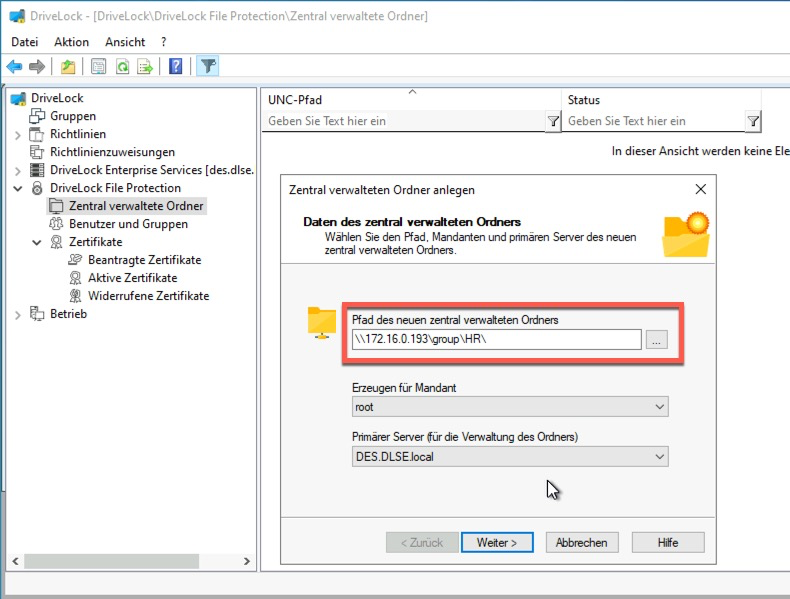Screen dimensions: 790x599
Task: Click the Beantragte Zertifikate icon
Action: [x=75, y=260]
